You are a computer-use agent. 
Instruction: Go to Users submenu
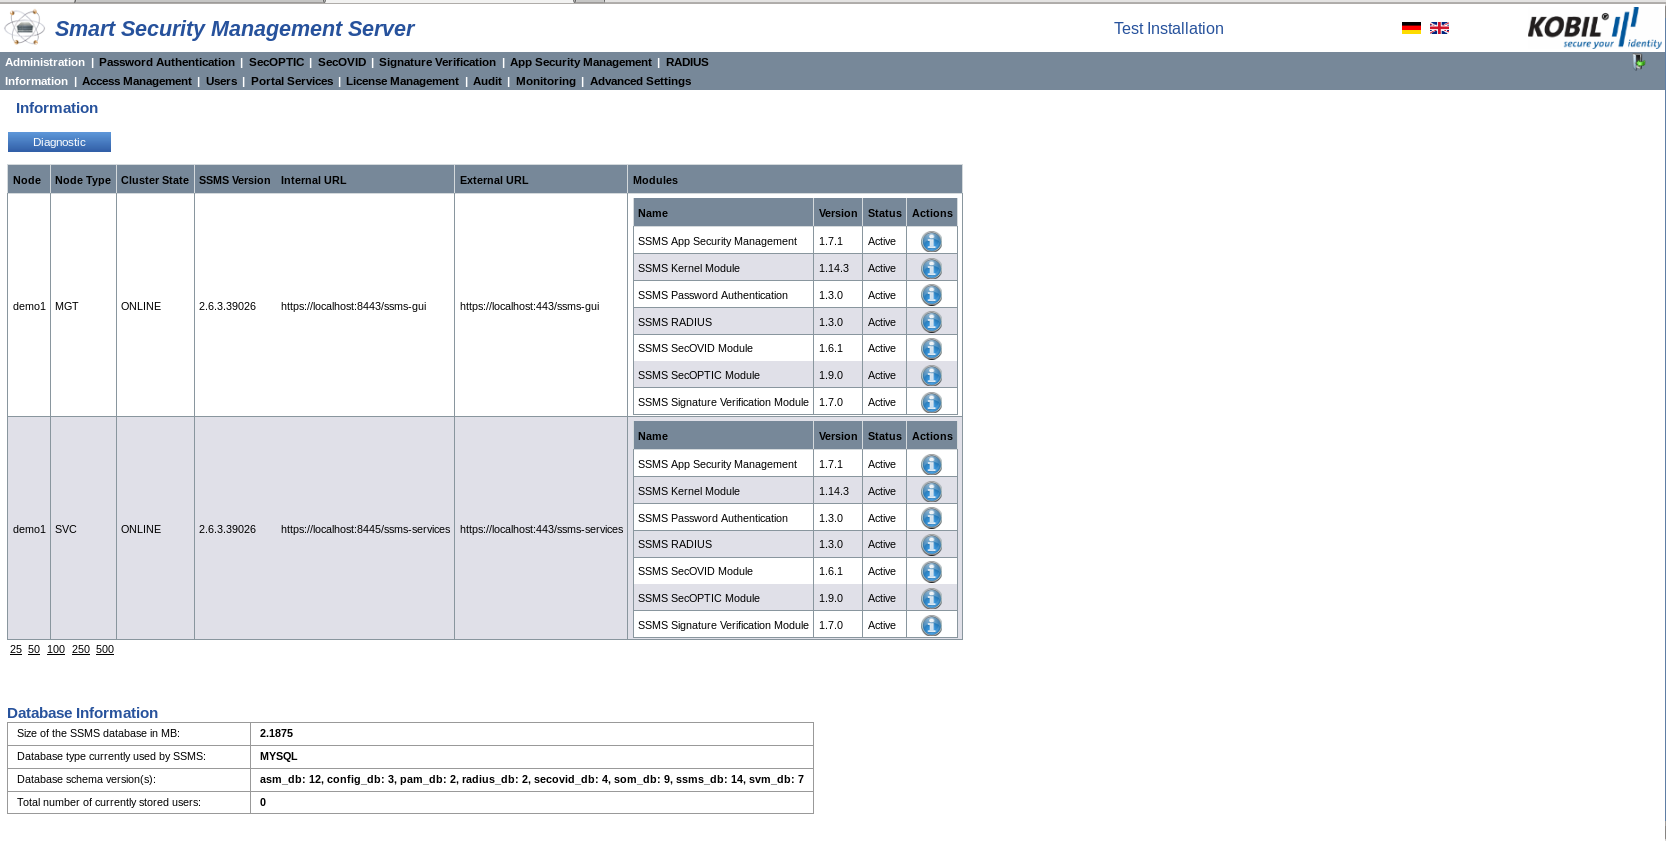click(221, 81)
